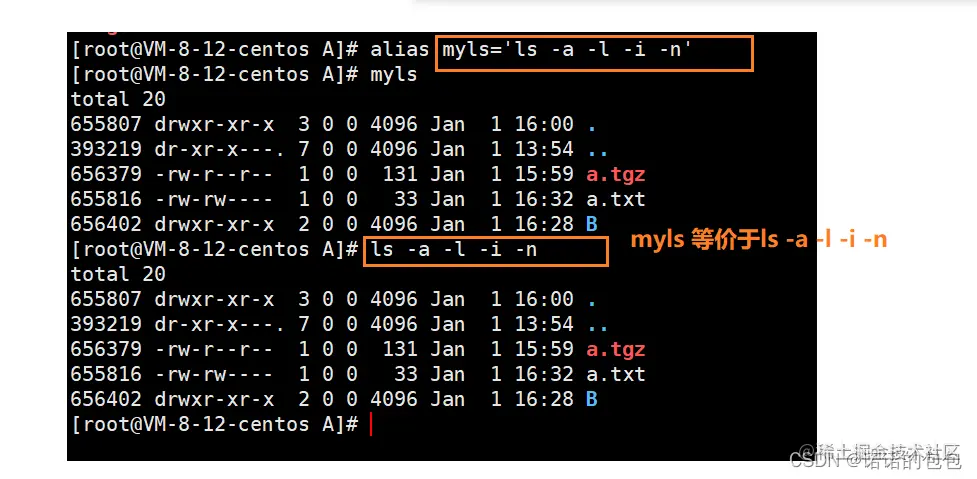The width and height of the screenshot is (977, 479).
Task: Click the file size 33 in the myls output
Action: coord(405,199)
